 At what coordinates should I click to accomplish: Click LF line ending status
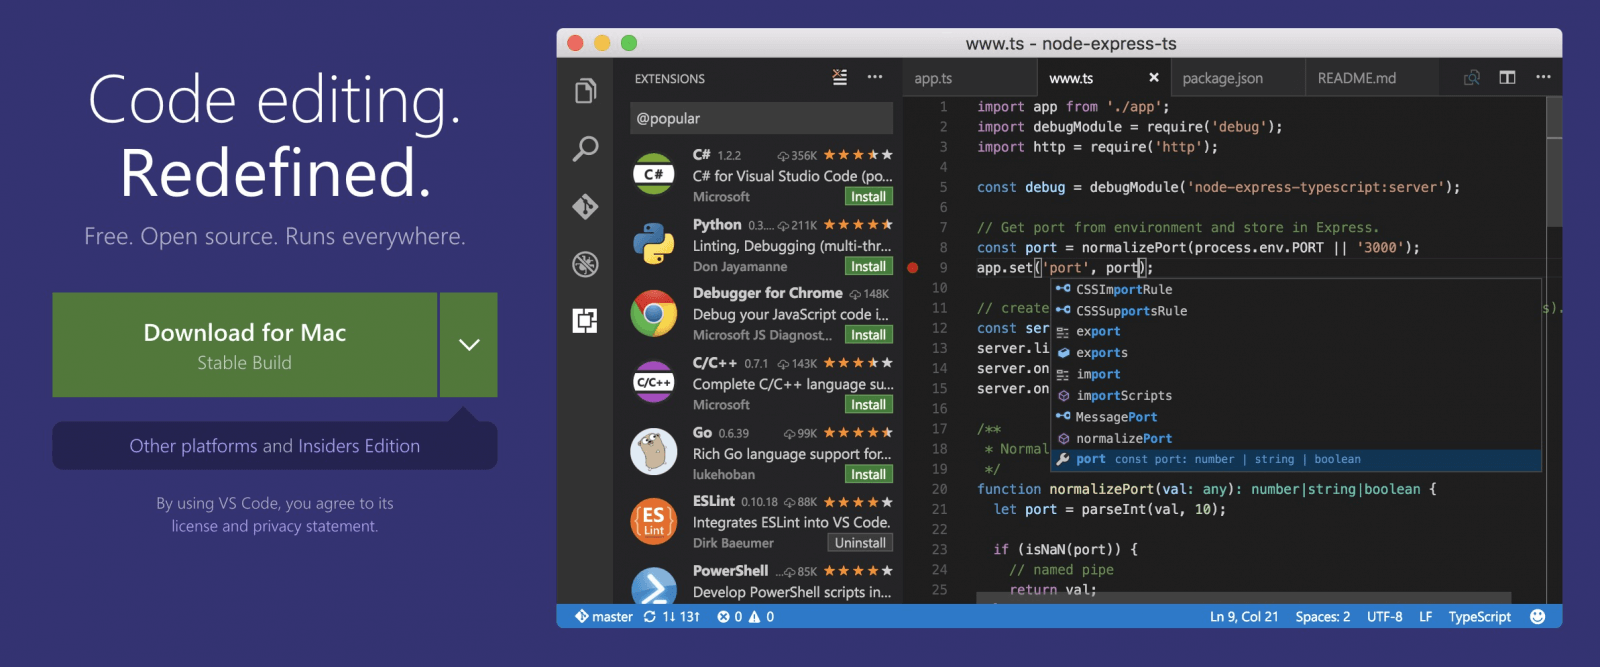[x=1425, y=617]
